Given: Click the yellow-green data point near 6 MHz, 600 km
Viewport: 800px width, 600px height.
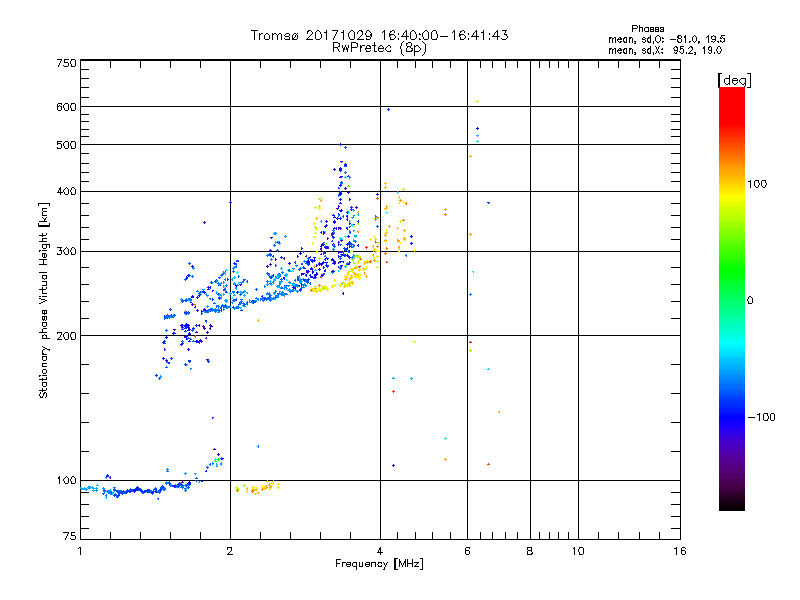Looking at the screenshot, I should click(477, 102).
